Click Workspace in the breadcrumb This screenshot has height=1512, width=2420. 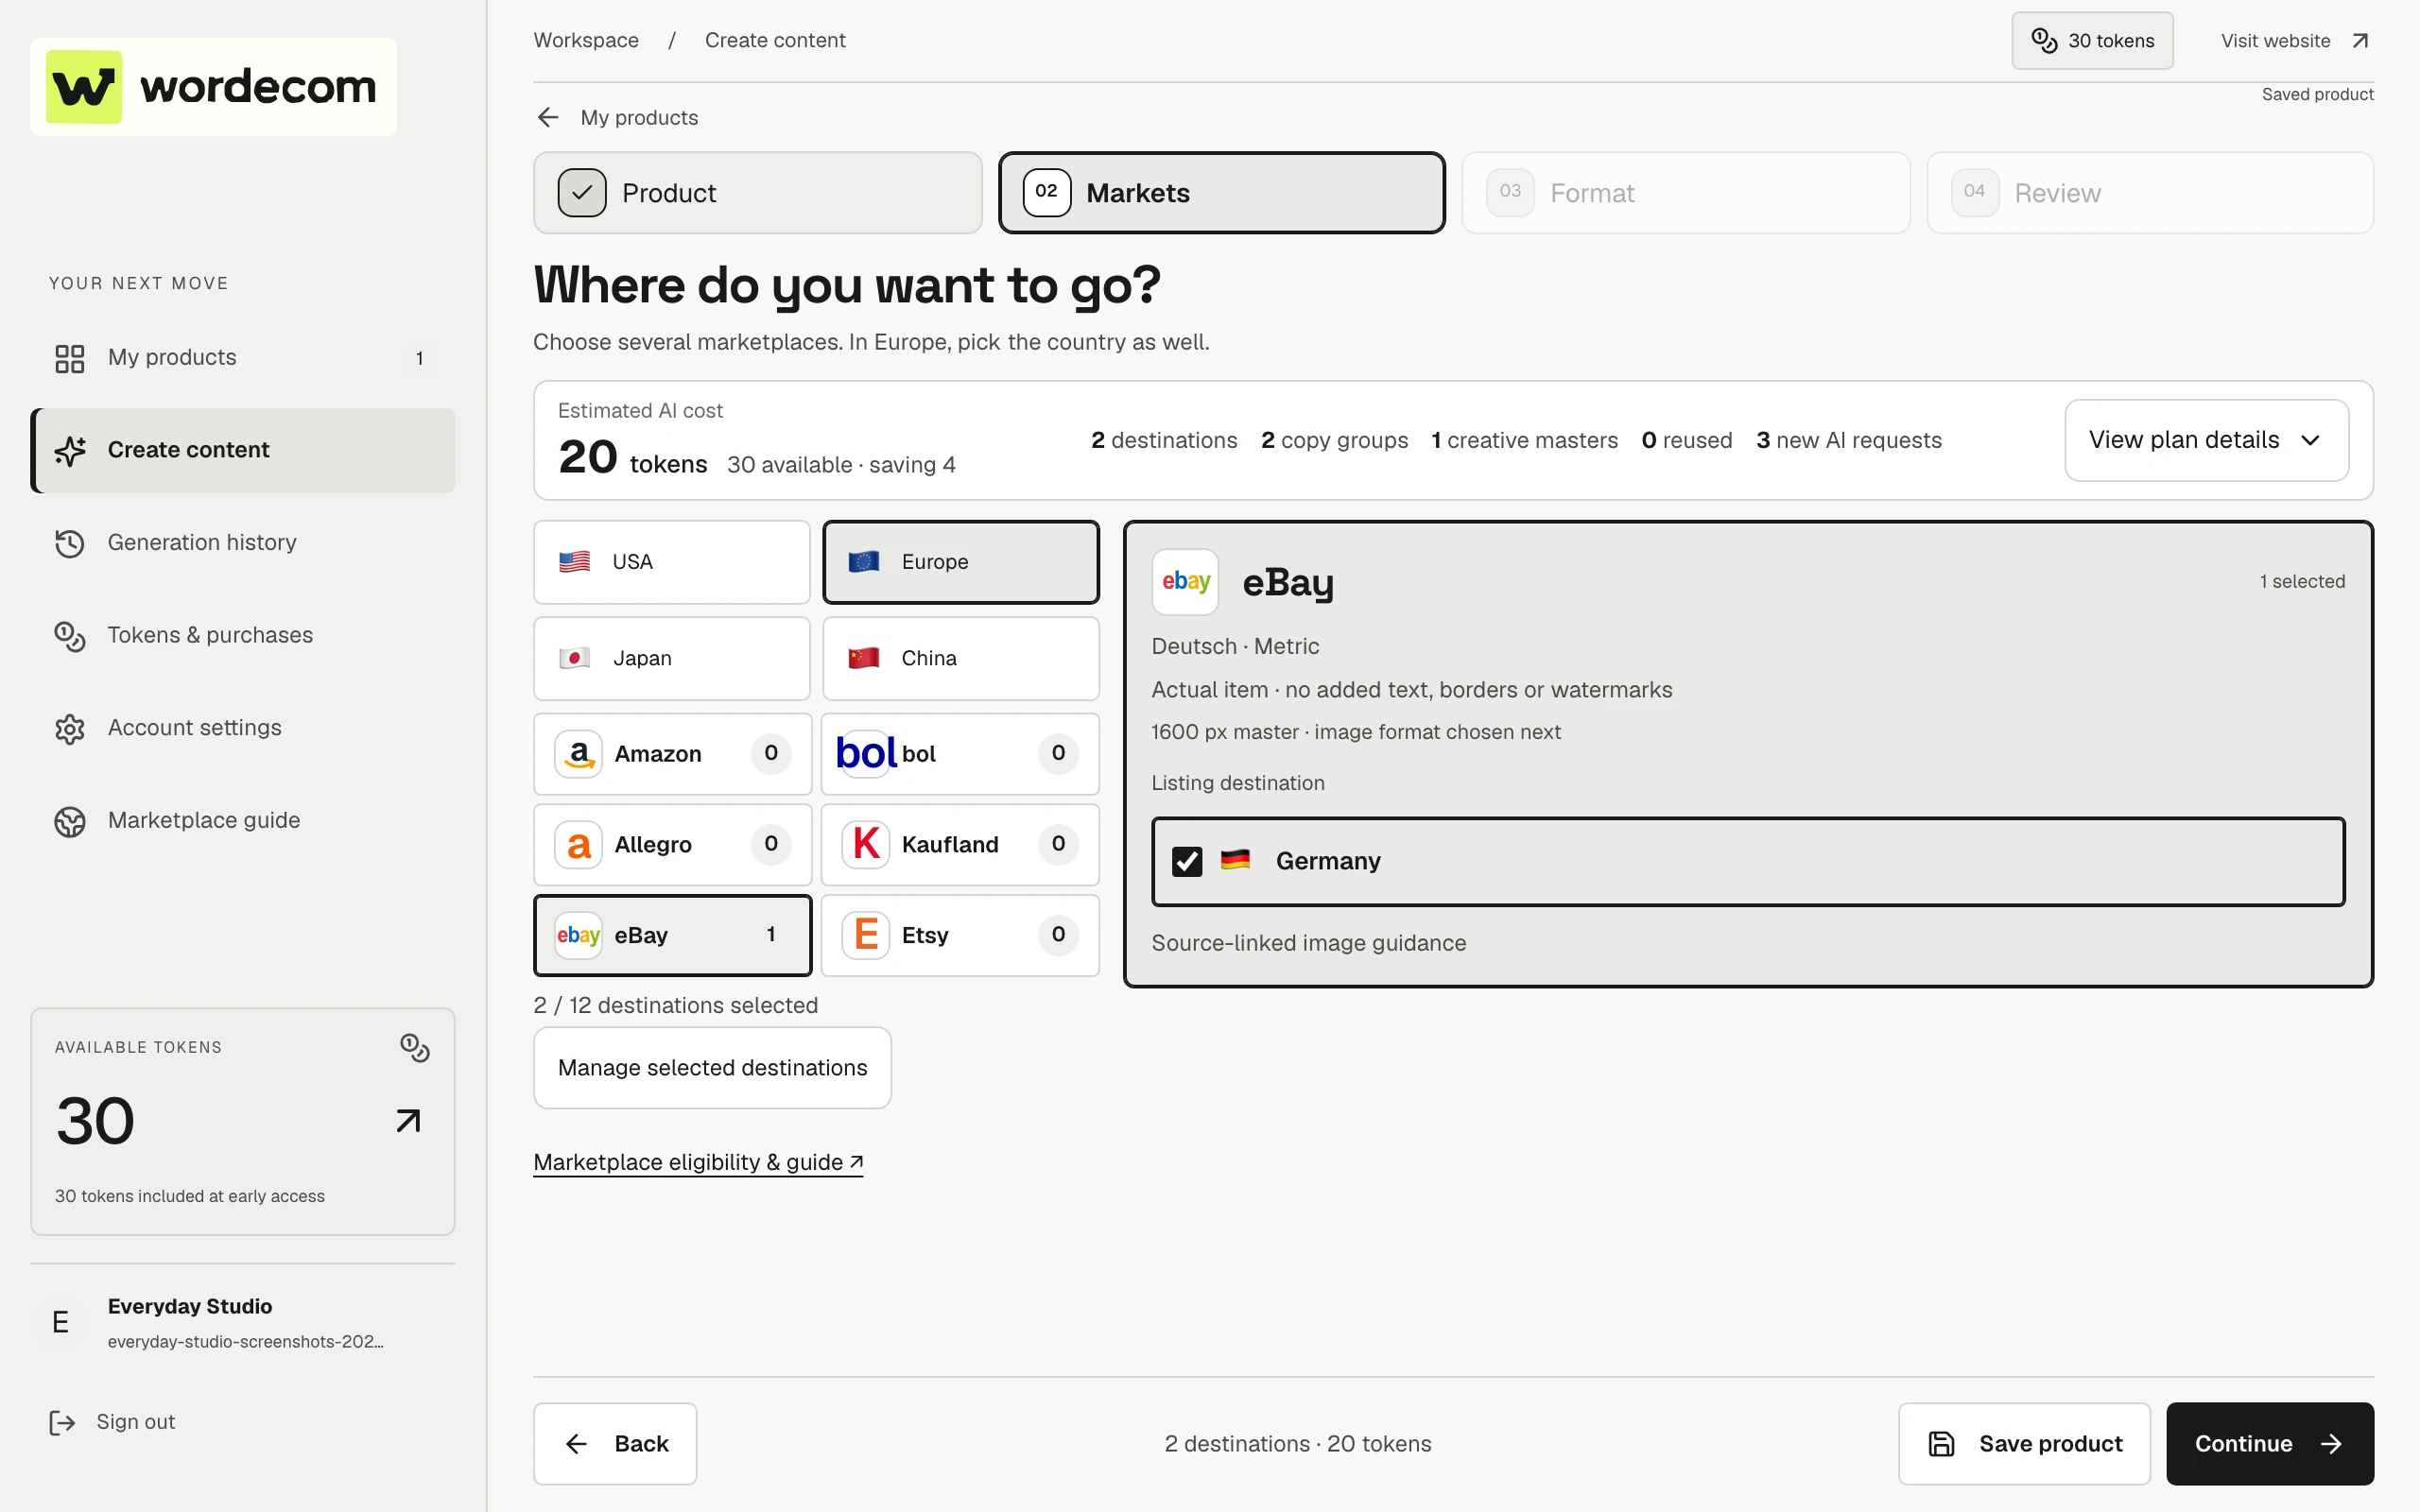586,41
